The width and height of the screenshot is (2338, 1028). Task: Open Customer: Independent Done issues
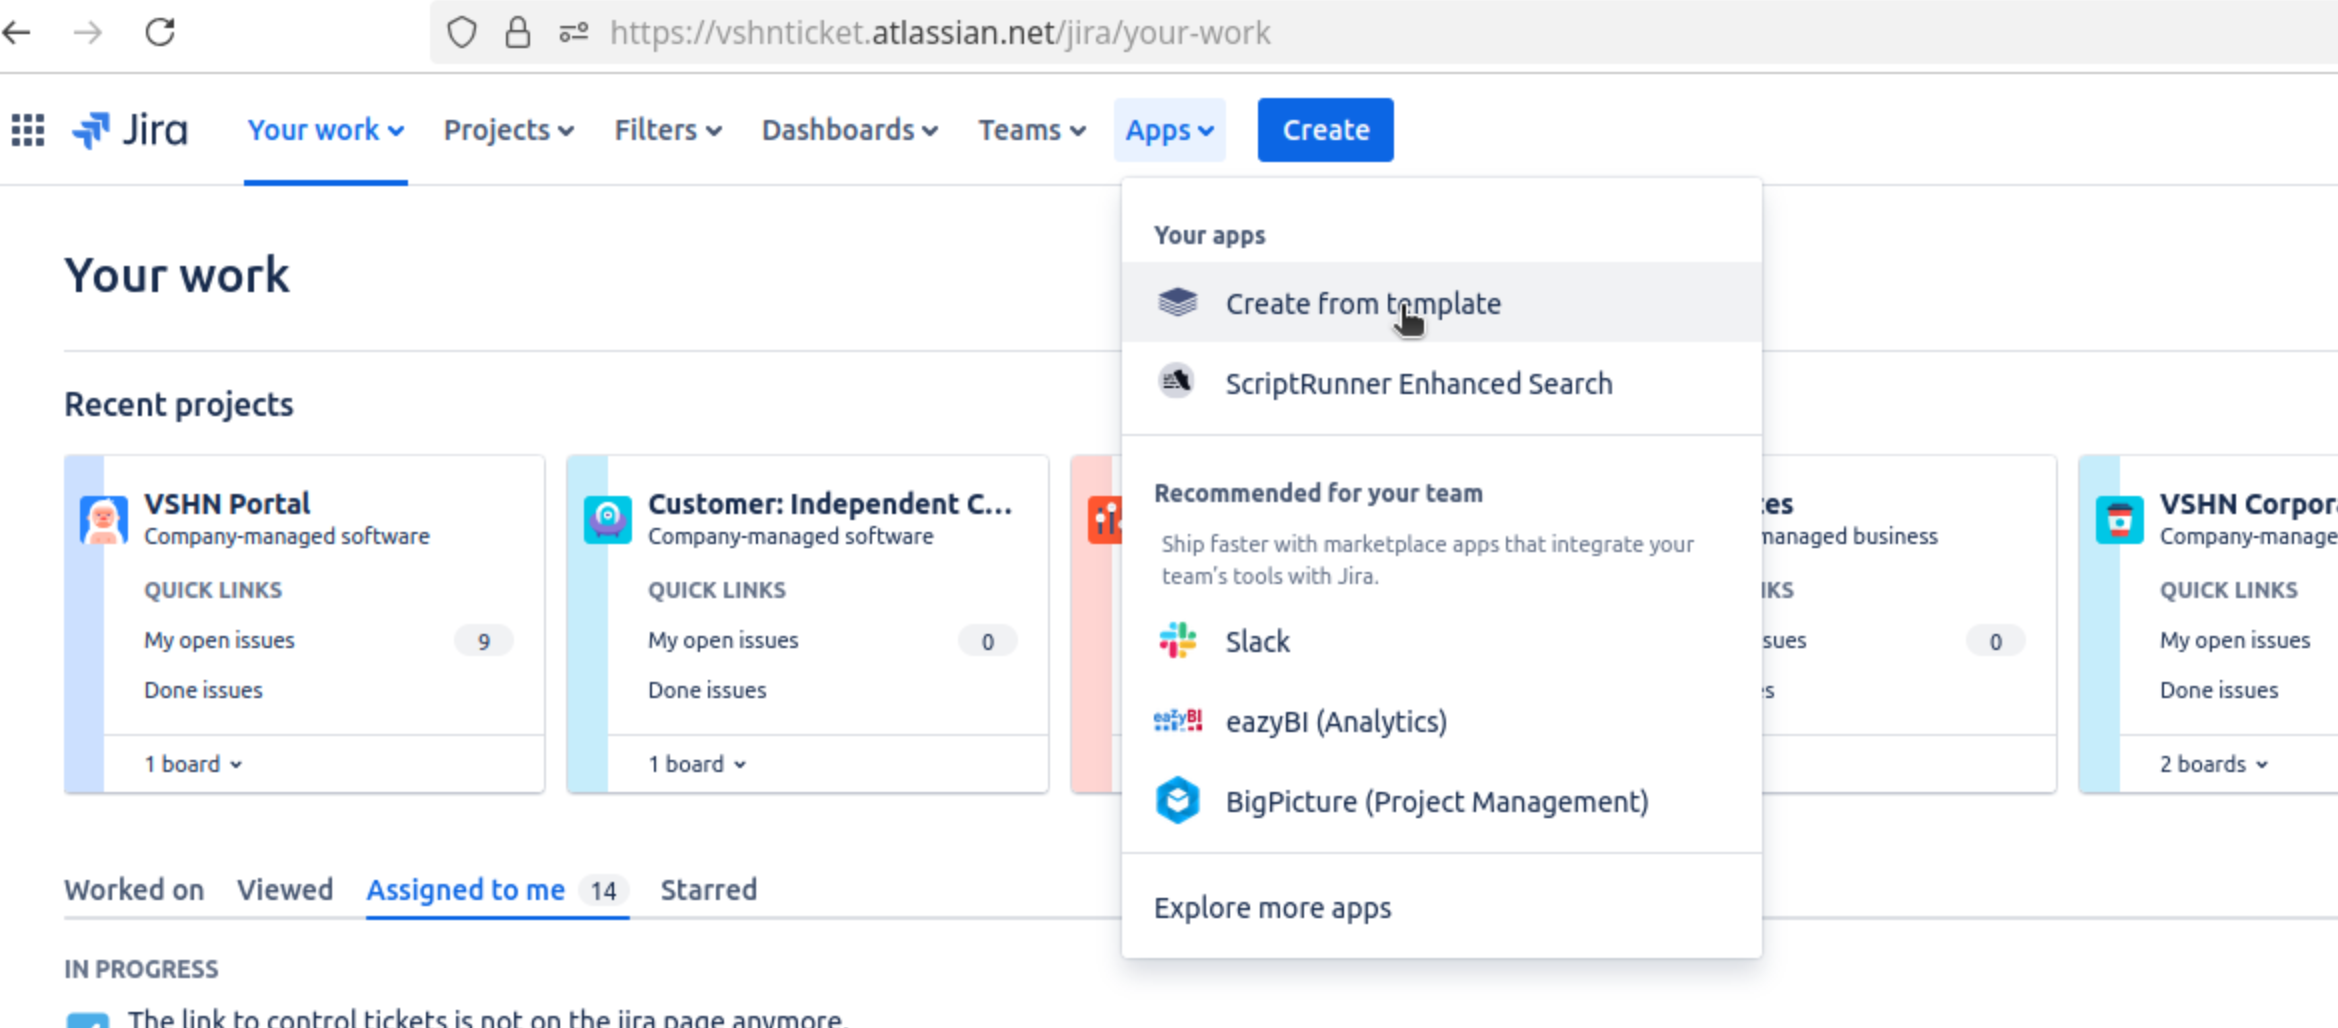point(707,690)
